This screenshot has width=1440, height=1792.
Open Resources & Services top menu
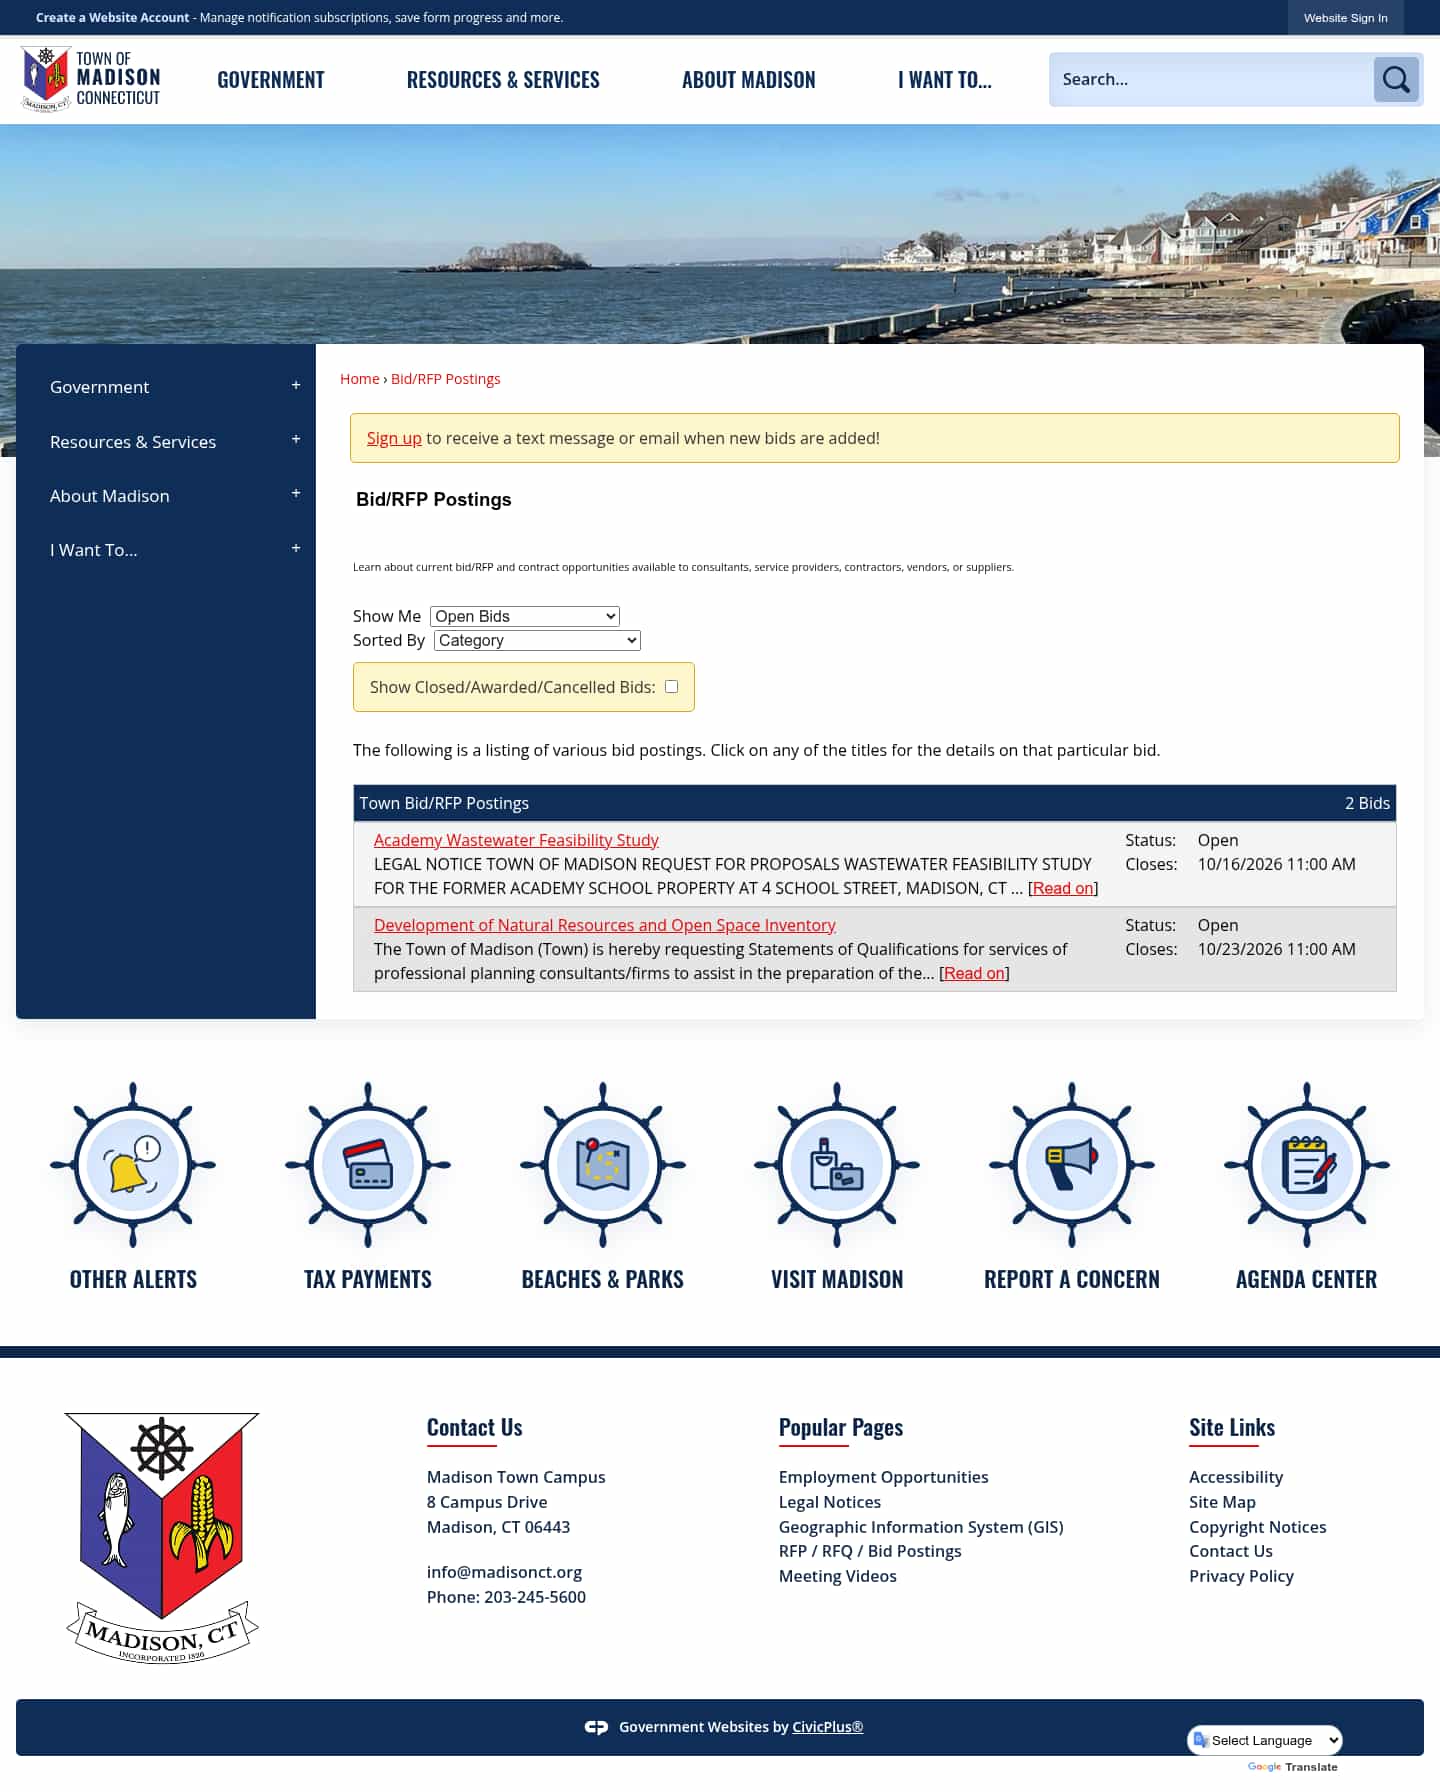(503, 80)
